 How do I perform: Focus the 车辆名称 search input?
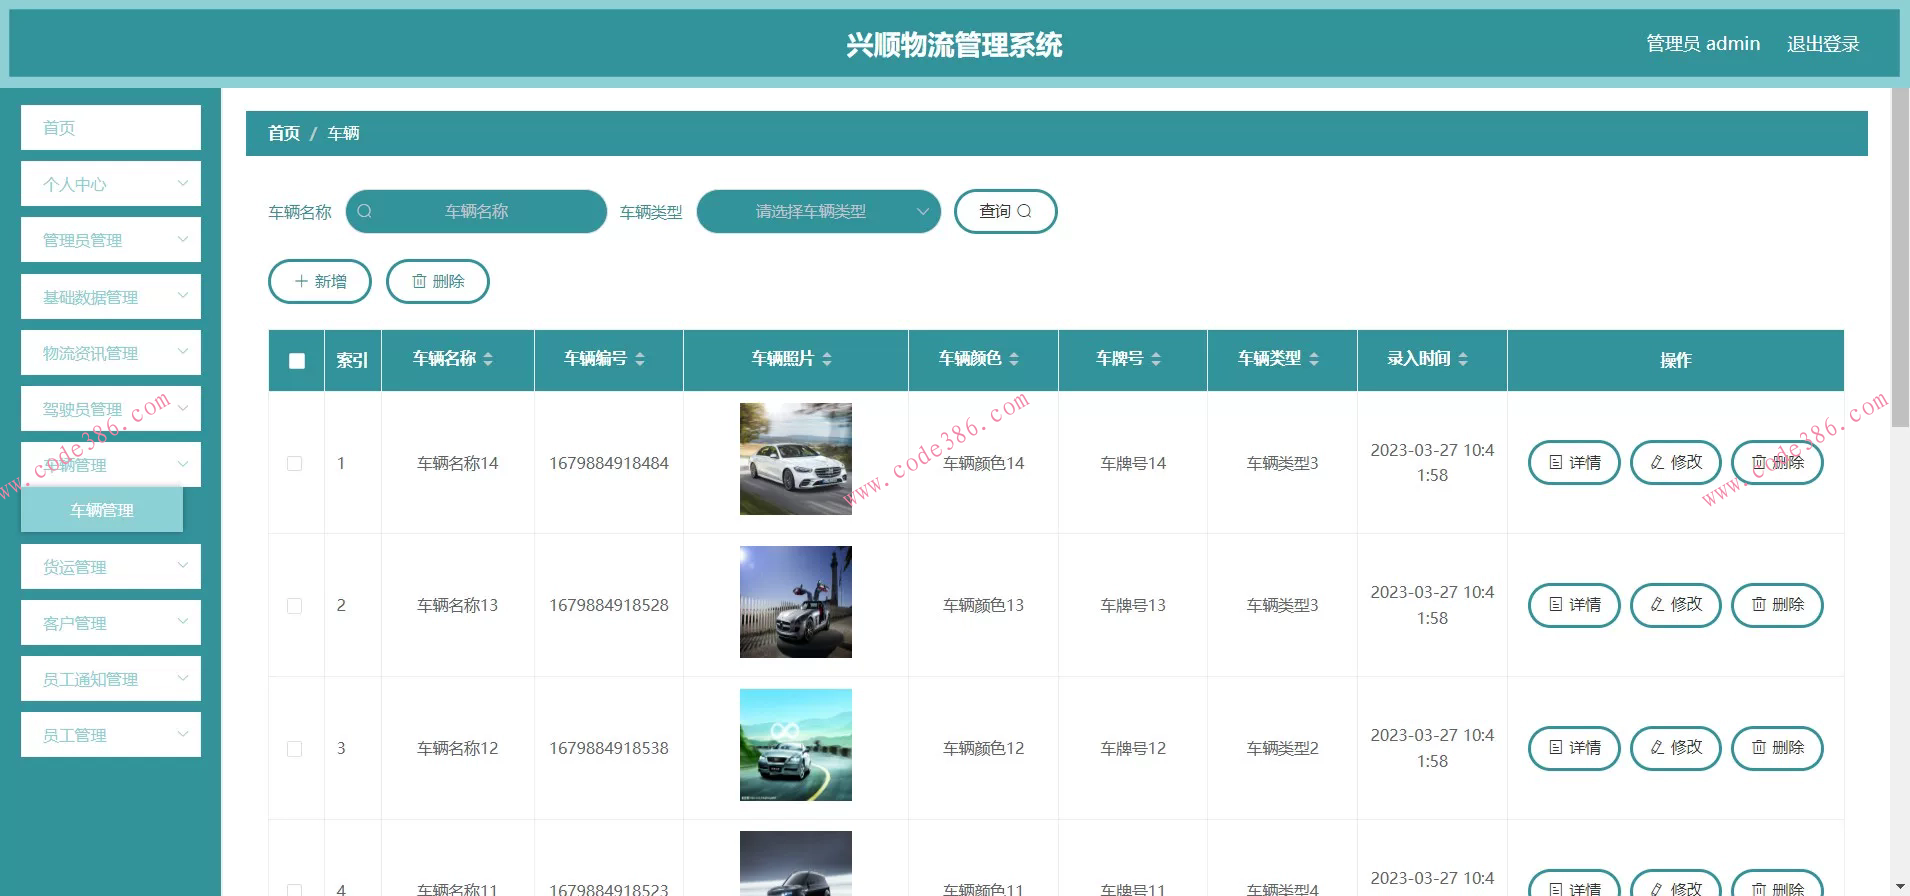(x=476, y=211)
